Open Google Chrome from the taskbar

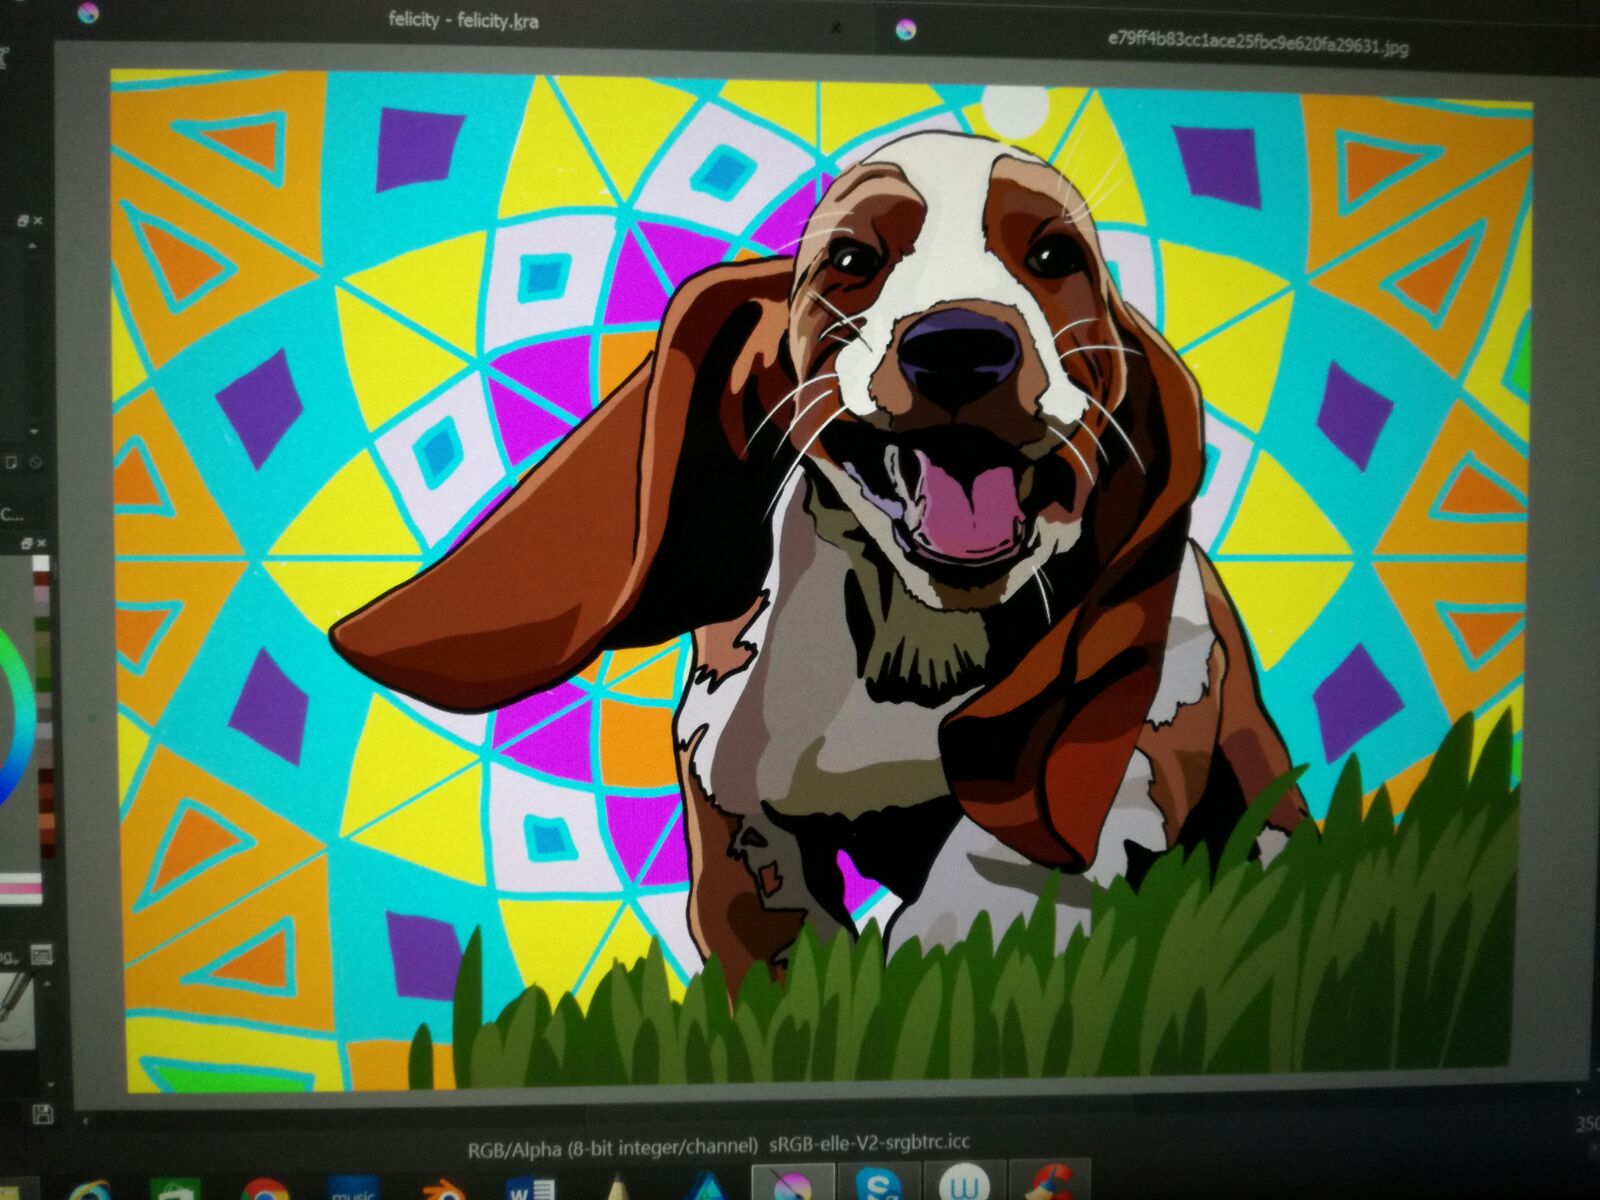264,1190
